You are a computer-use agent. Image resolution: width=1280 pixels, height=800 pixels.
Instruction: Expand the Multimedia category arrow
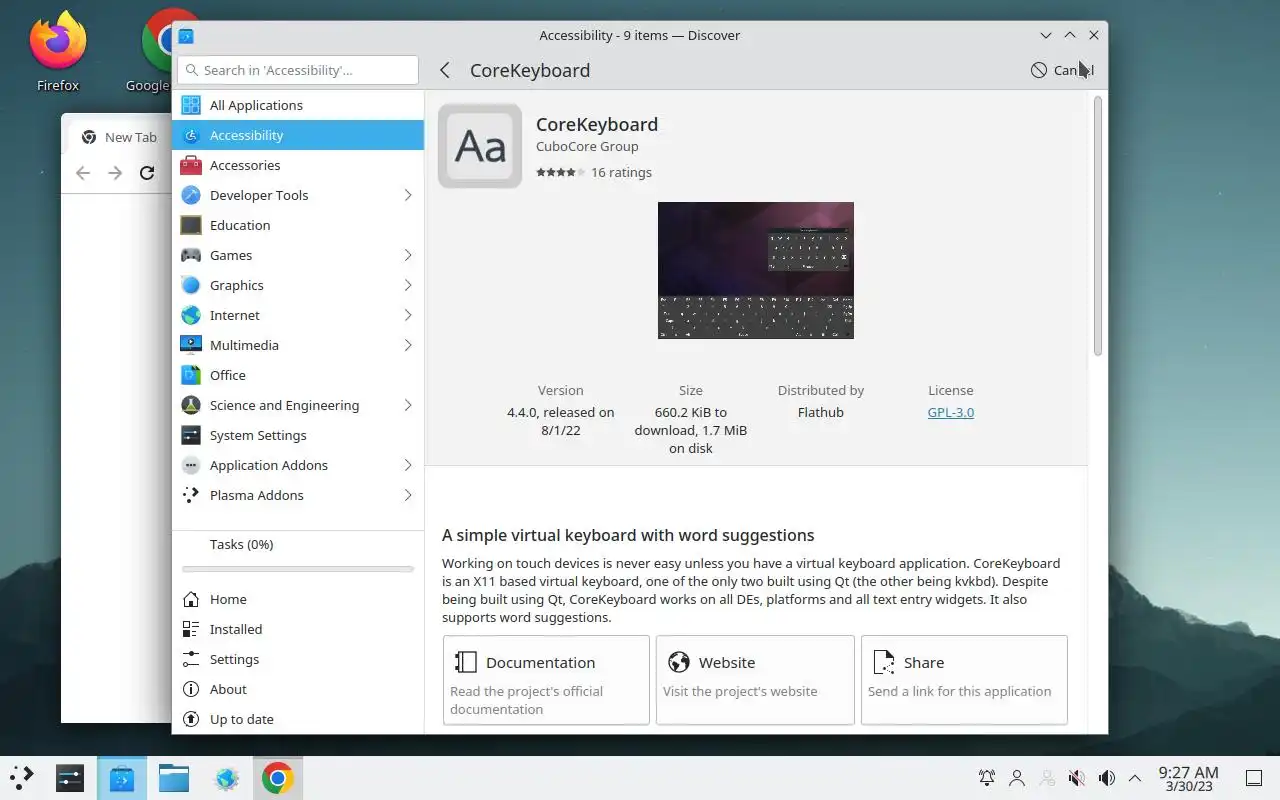tap(408, 345)
